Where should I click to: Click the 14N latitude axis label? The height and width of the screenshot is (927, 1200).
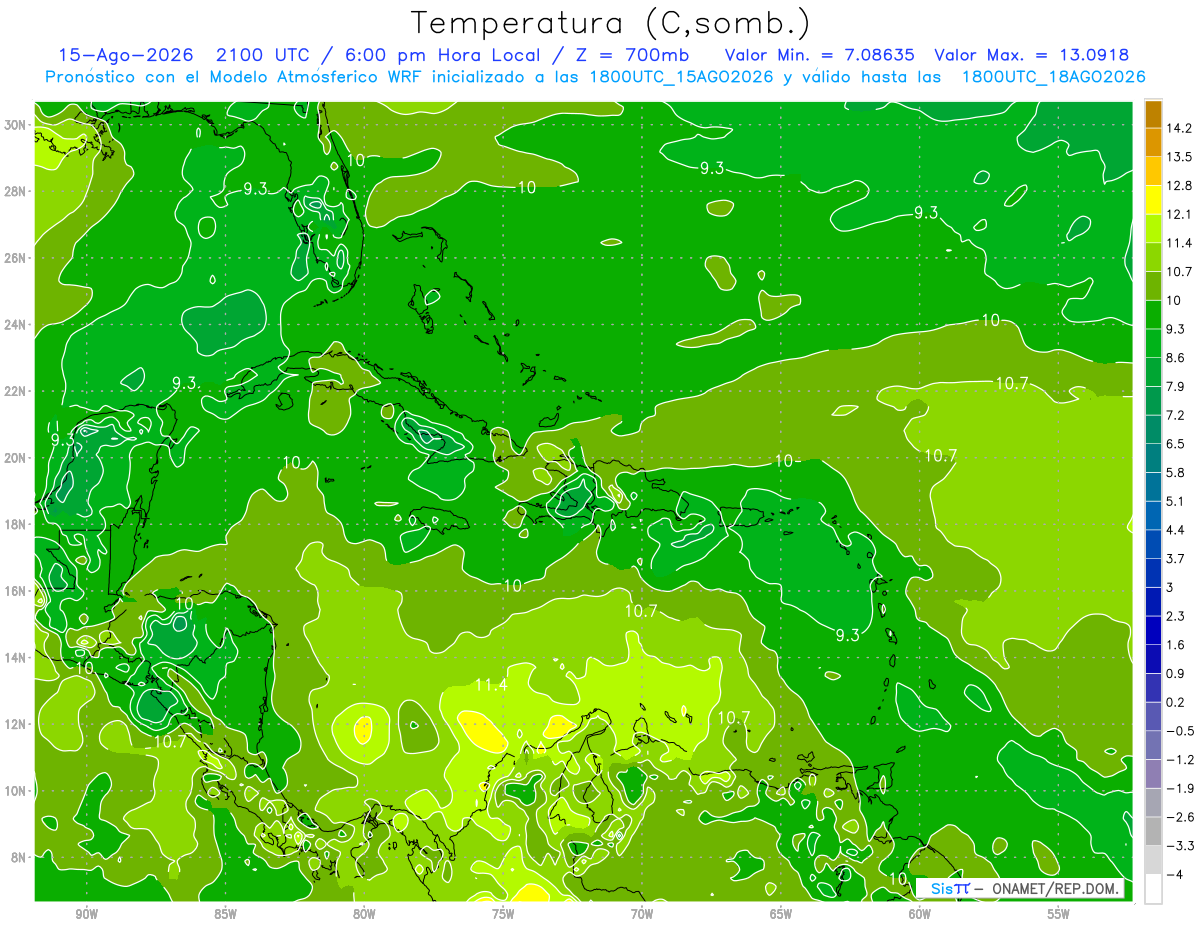[15, 657]
